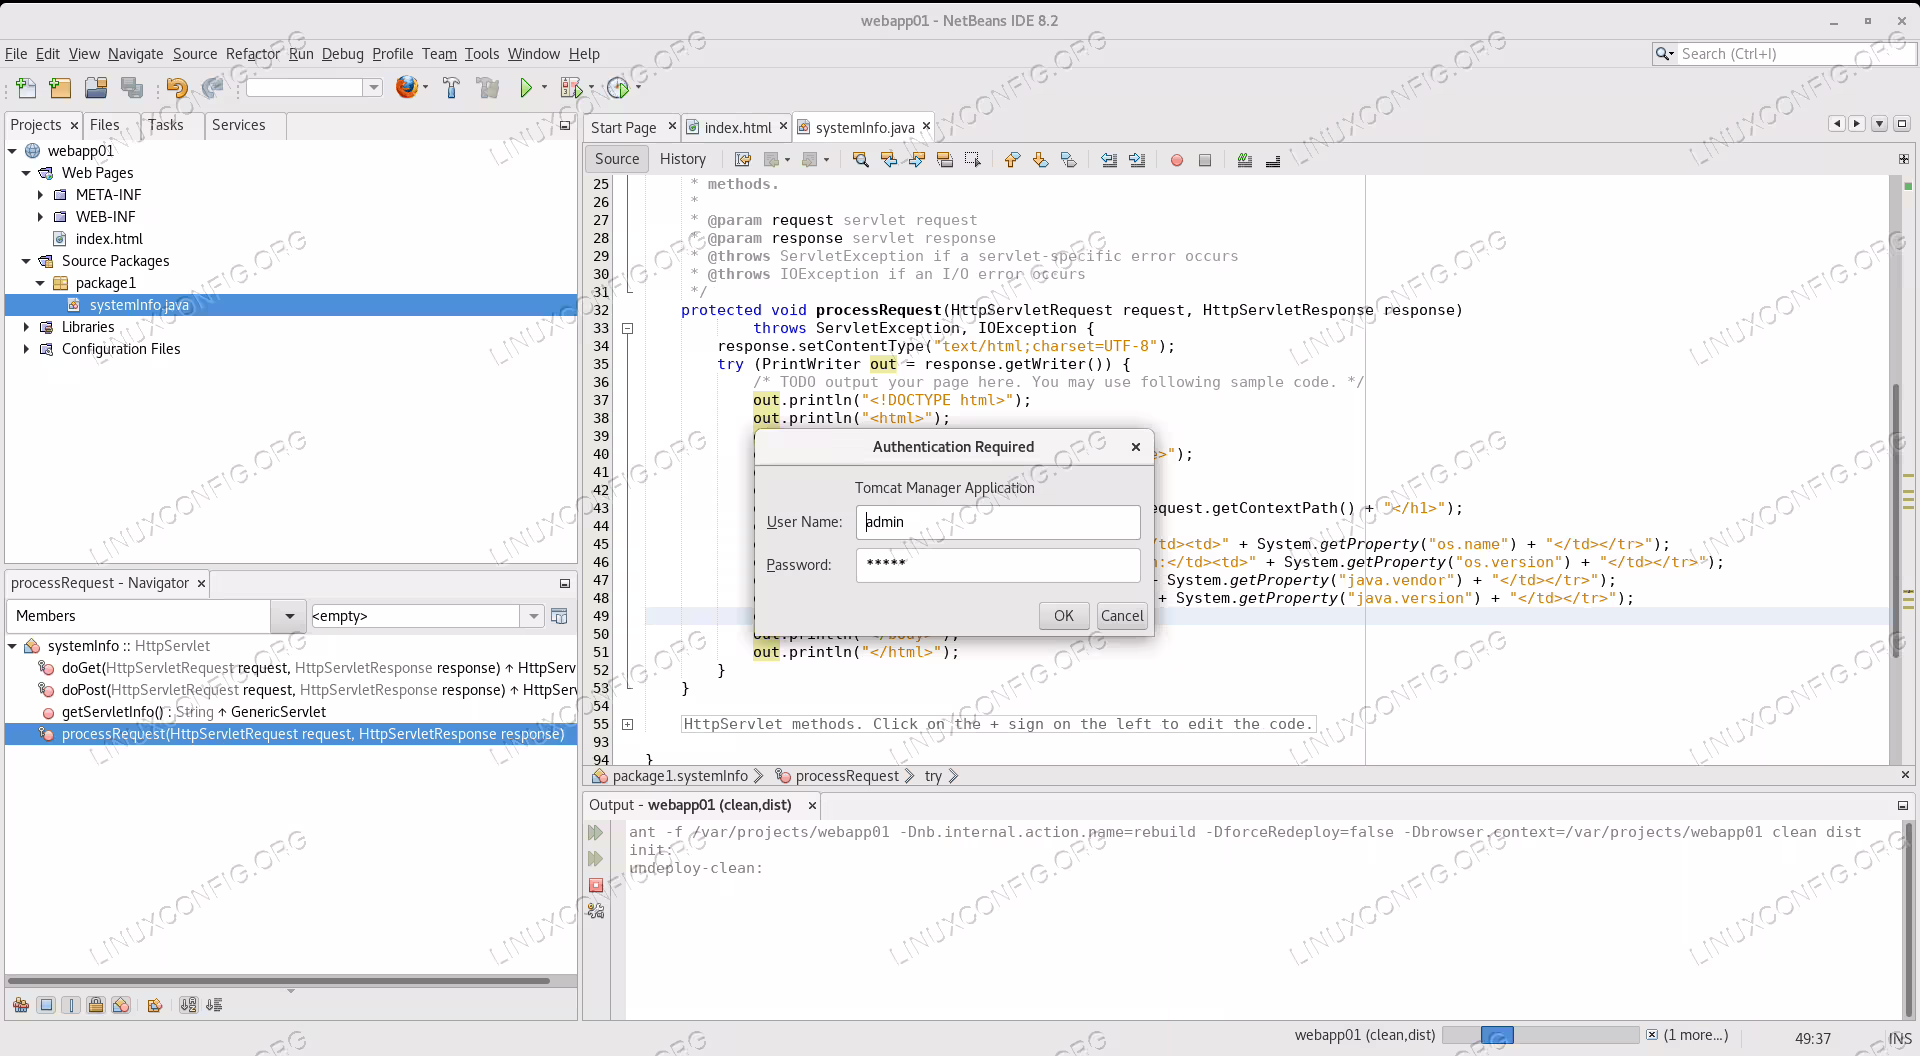Click the Clean and Build Project icon
The width and height of the screenshot is (1920, 1056).
(x=488, y=88)
